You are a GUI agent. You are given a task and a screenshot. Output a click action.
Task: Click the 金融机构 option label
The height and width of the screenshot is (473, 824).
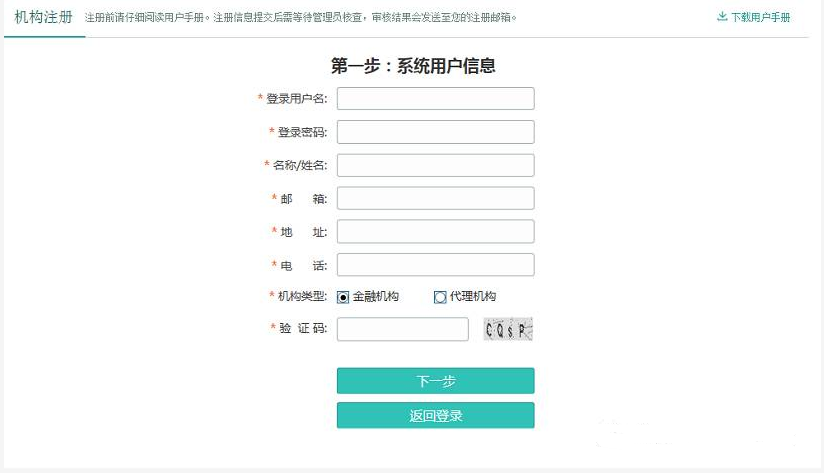[x=375, y=296]
